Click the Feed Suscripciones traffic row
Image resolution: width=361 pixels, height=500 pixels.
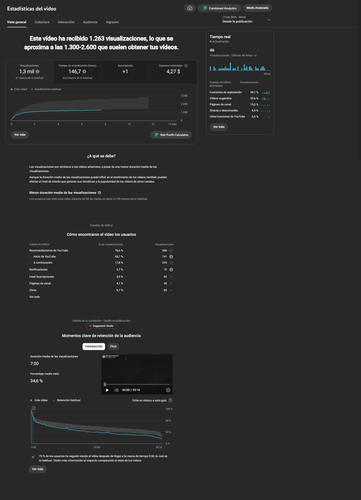[101, 277]
